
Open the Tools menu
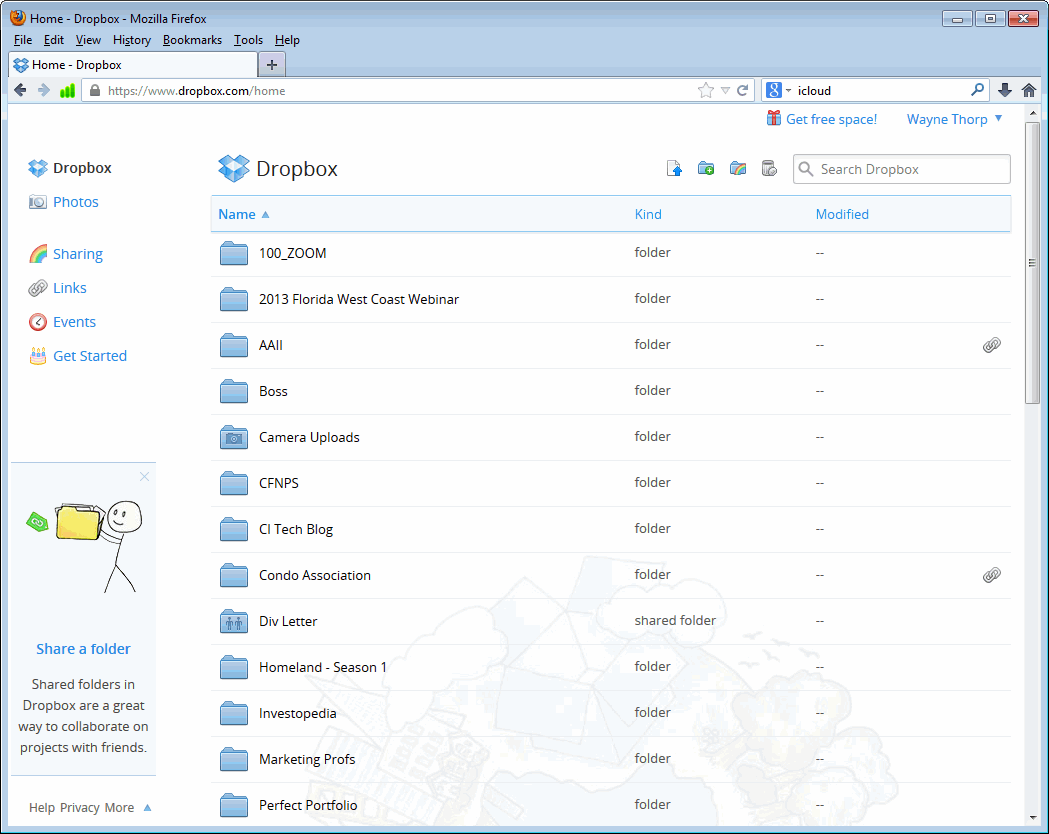(248, 40)
